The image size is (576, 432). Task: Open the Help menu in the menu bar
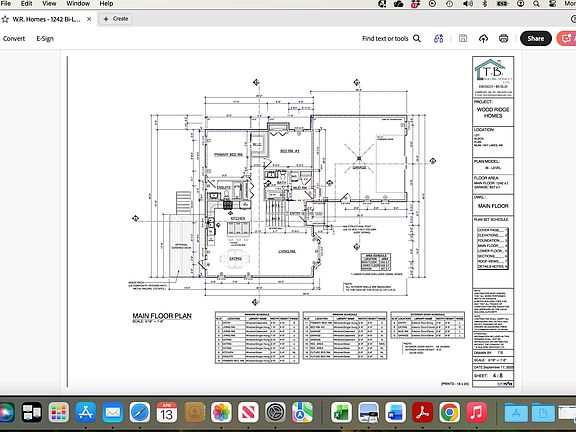(x=106, y=3)
